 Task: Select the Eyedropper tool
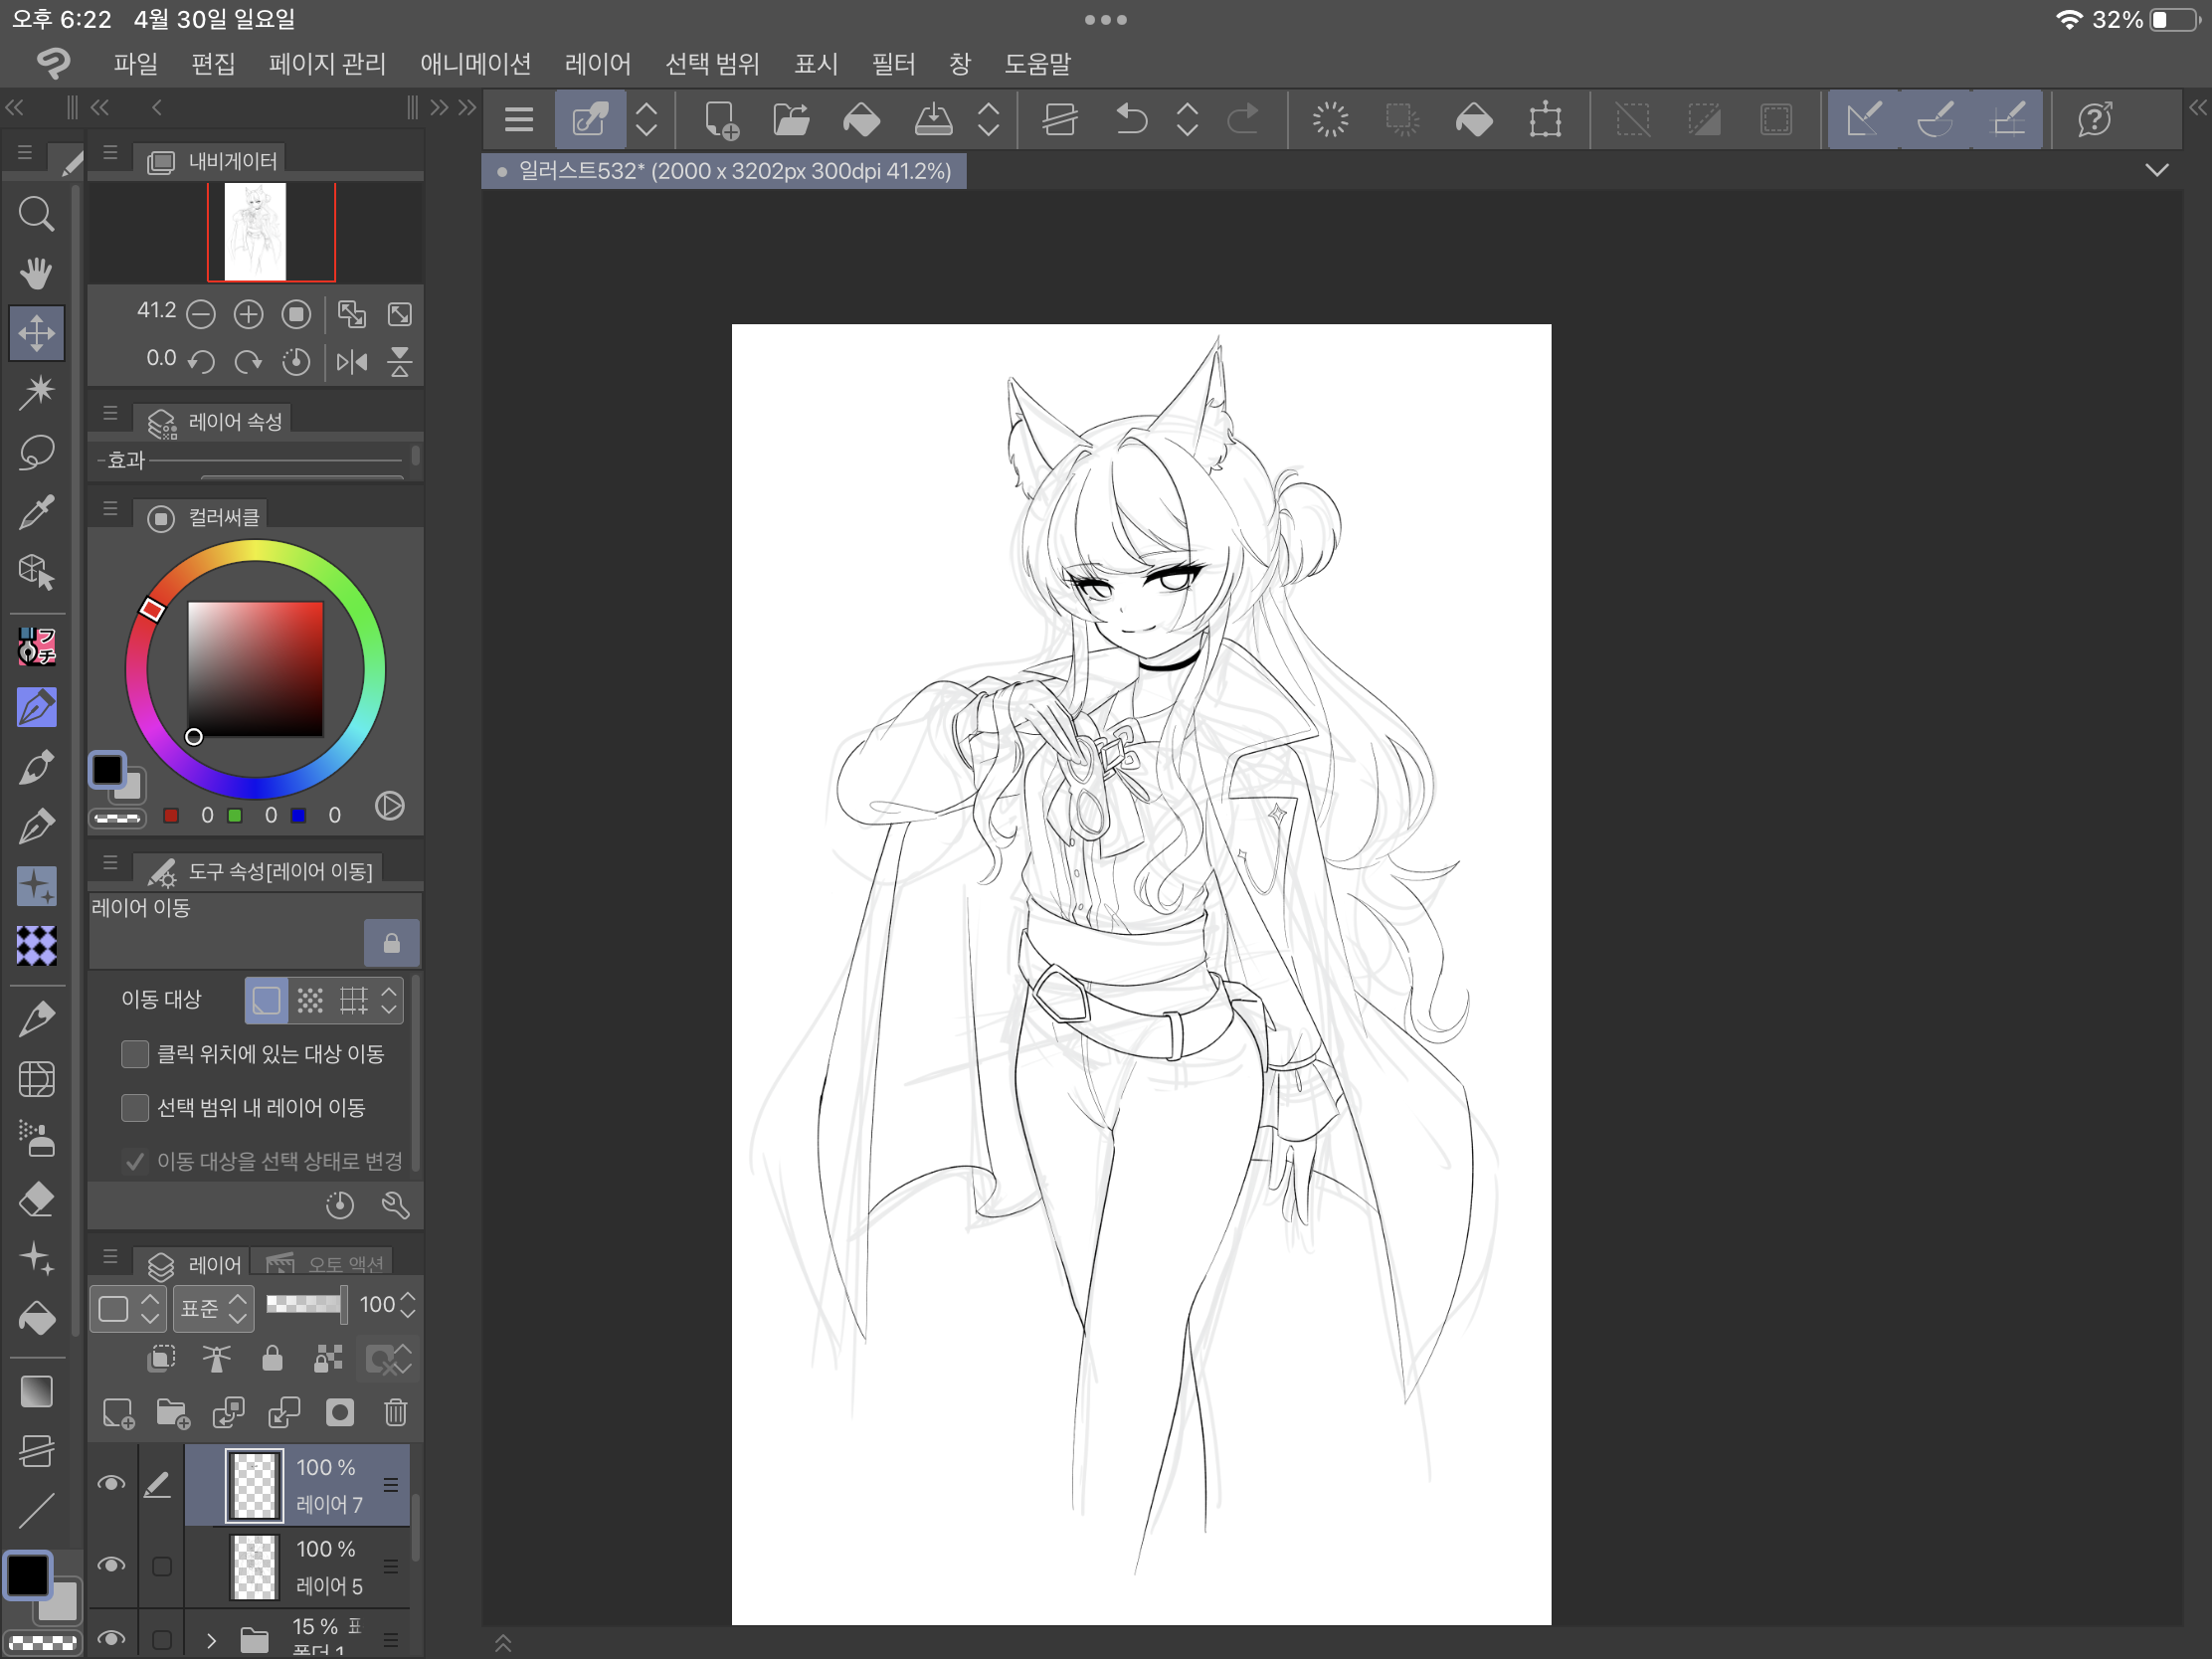pyautogui.click(x=36, y=512)
